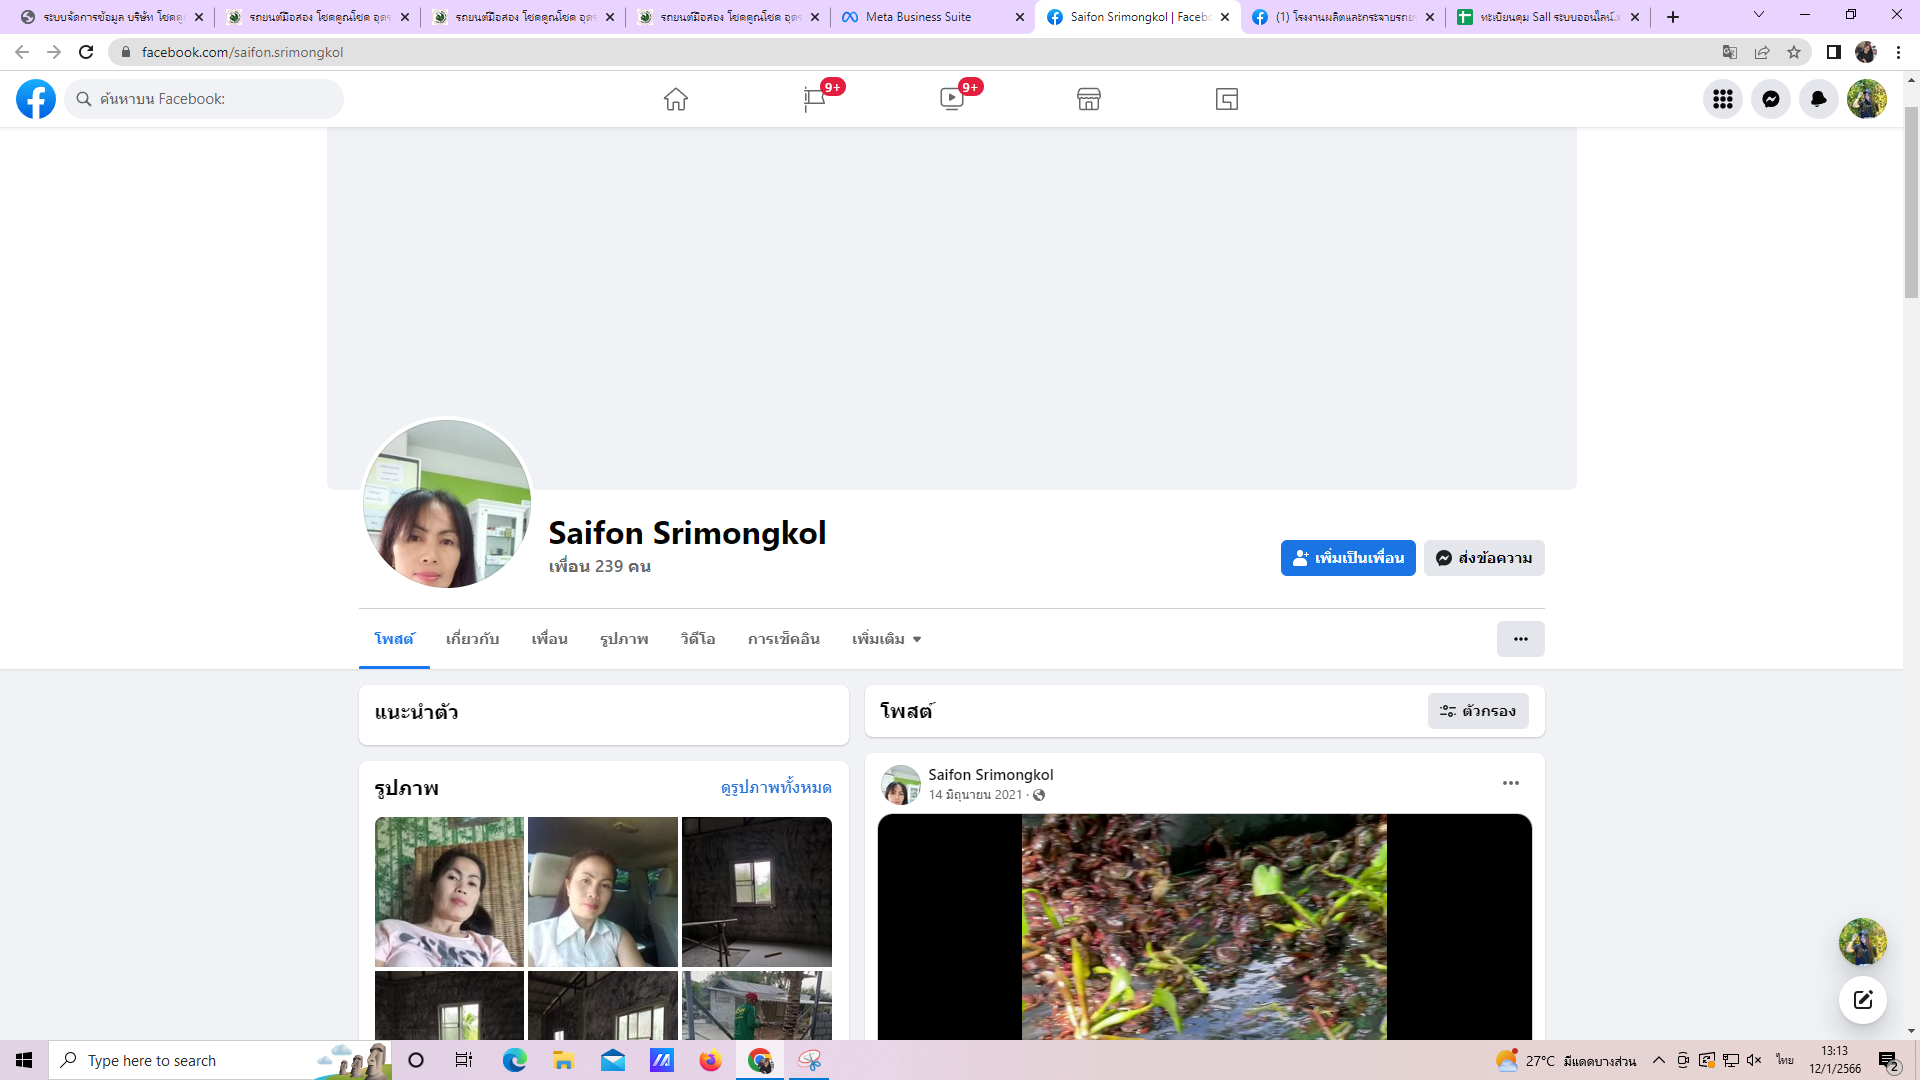Screen dimensions: 1920x1080
Task: Click the new message compose icon
Action: coord(1863,1000)
